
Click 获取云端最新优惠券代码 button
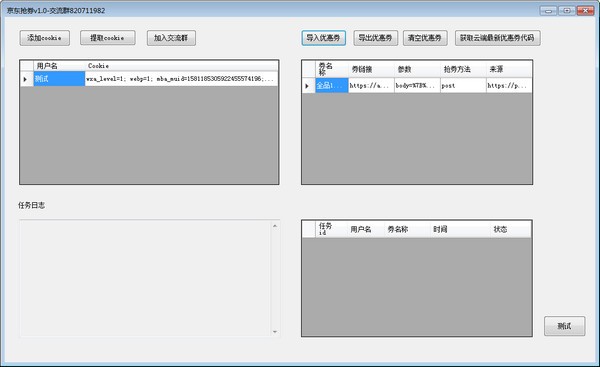[497, 38]
